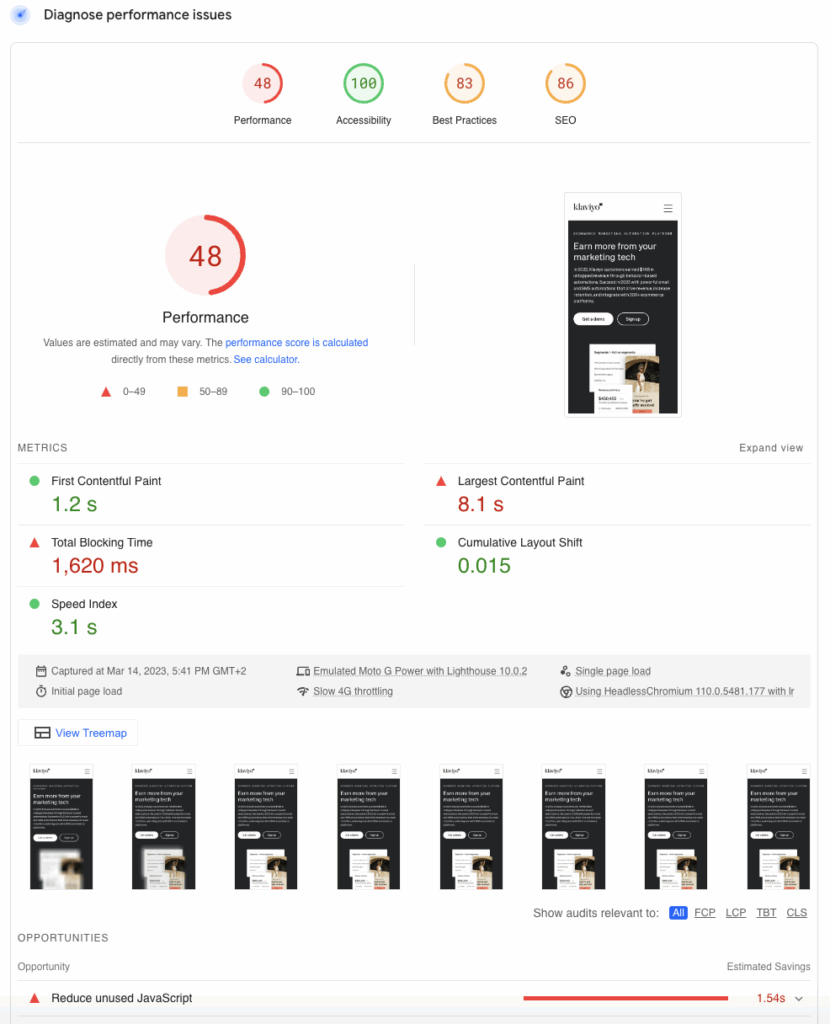Image resolution: width=830 pixels, height=1024 pixels.
Task: Click the icon beside Single page load
Action: pos(566,671)
